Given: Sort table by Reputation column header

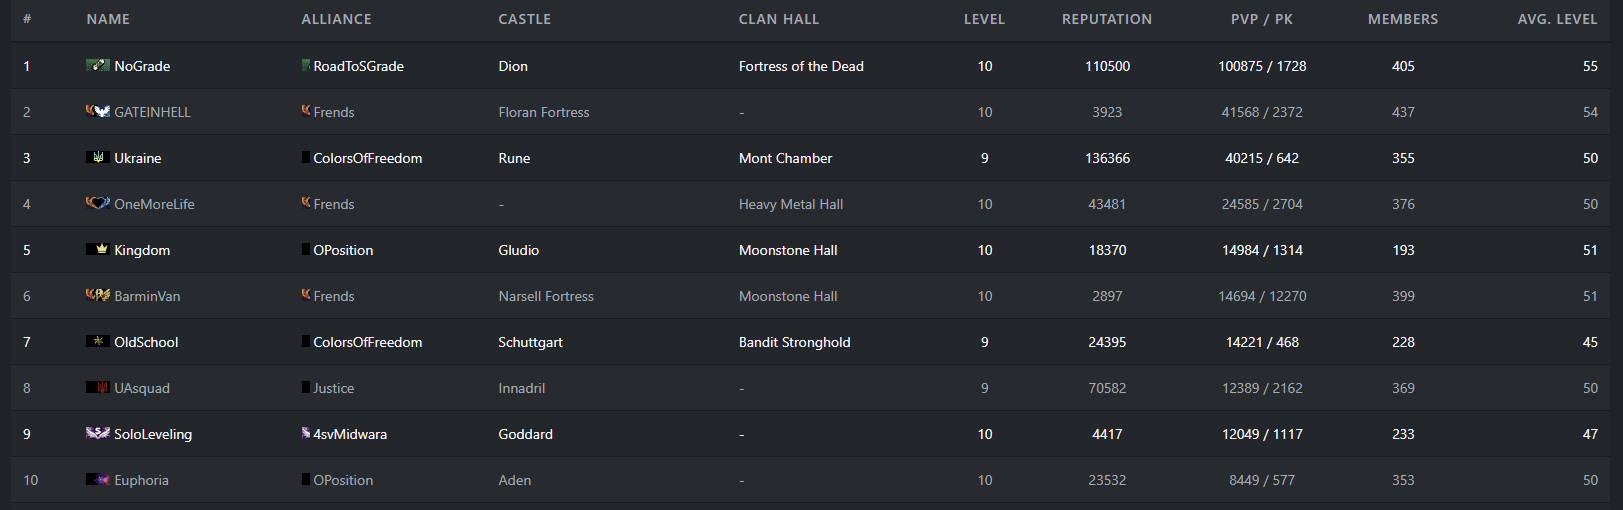Looking at the screenshot, I should 1106,19.
